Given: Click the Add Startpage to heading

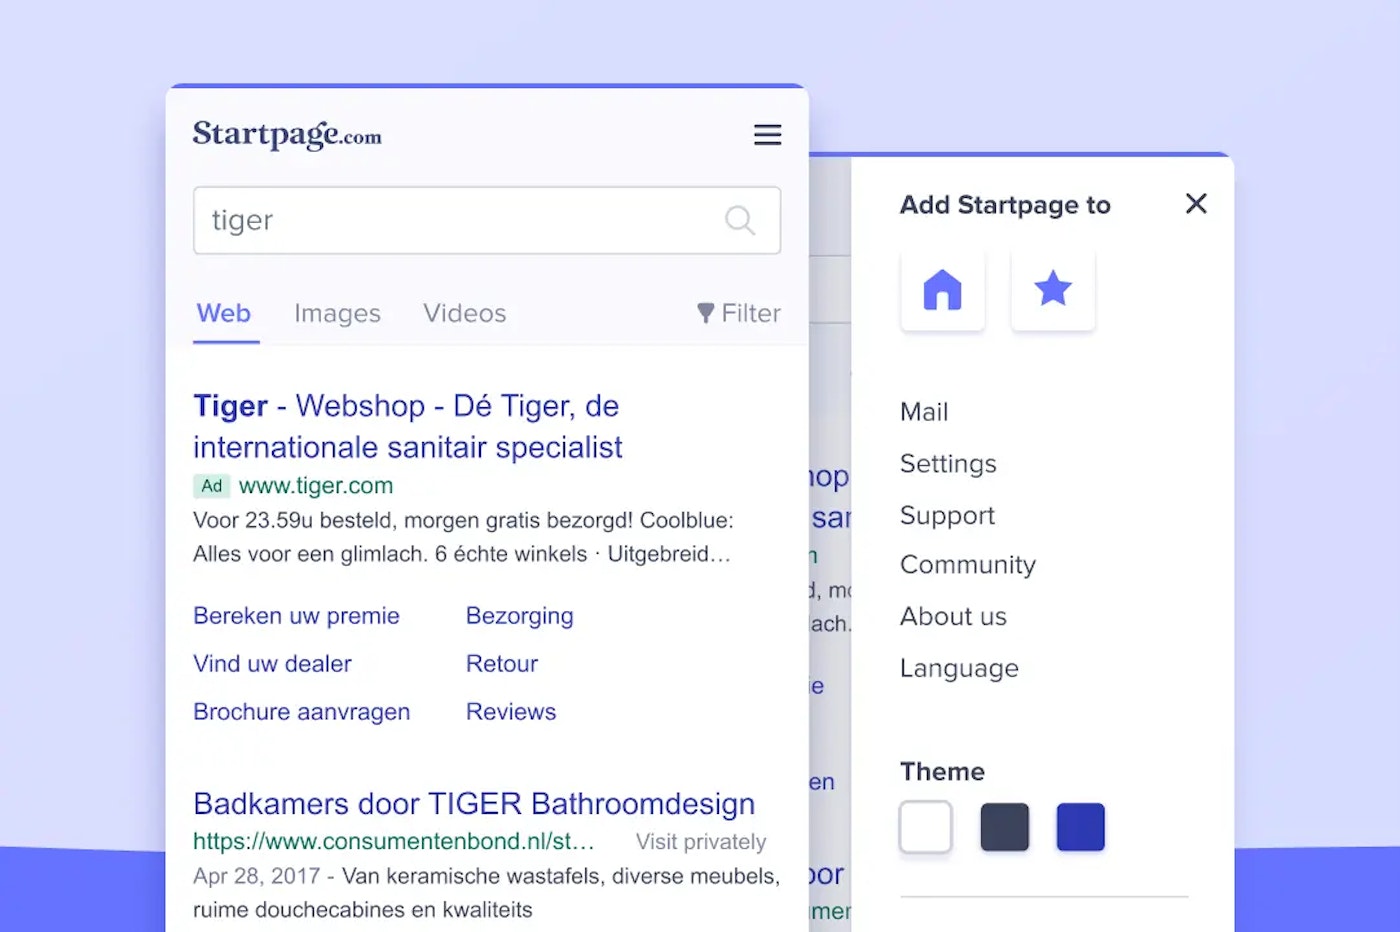Looking at the screenshot, I should coord(1005,205).
